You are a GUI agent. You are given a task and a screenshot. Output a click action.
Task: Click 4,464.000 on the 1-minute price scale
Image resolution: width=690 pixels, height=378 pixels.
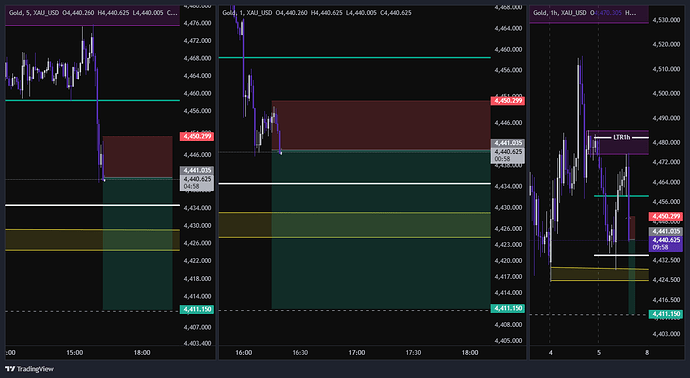click(x=508, y=28)
